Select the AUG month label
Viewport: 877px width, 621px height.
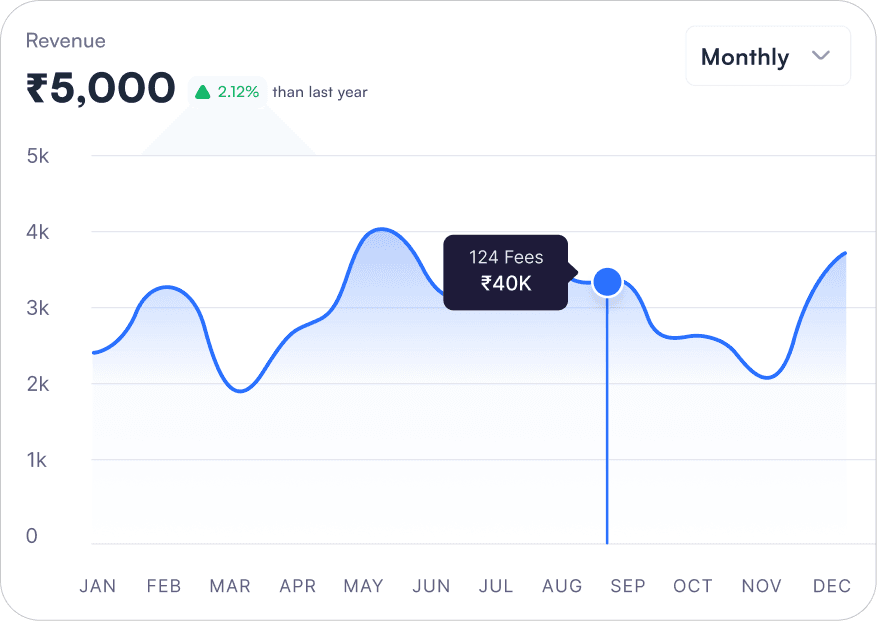(562, 586)
